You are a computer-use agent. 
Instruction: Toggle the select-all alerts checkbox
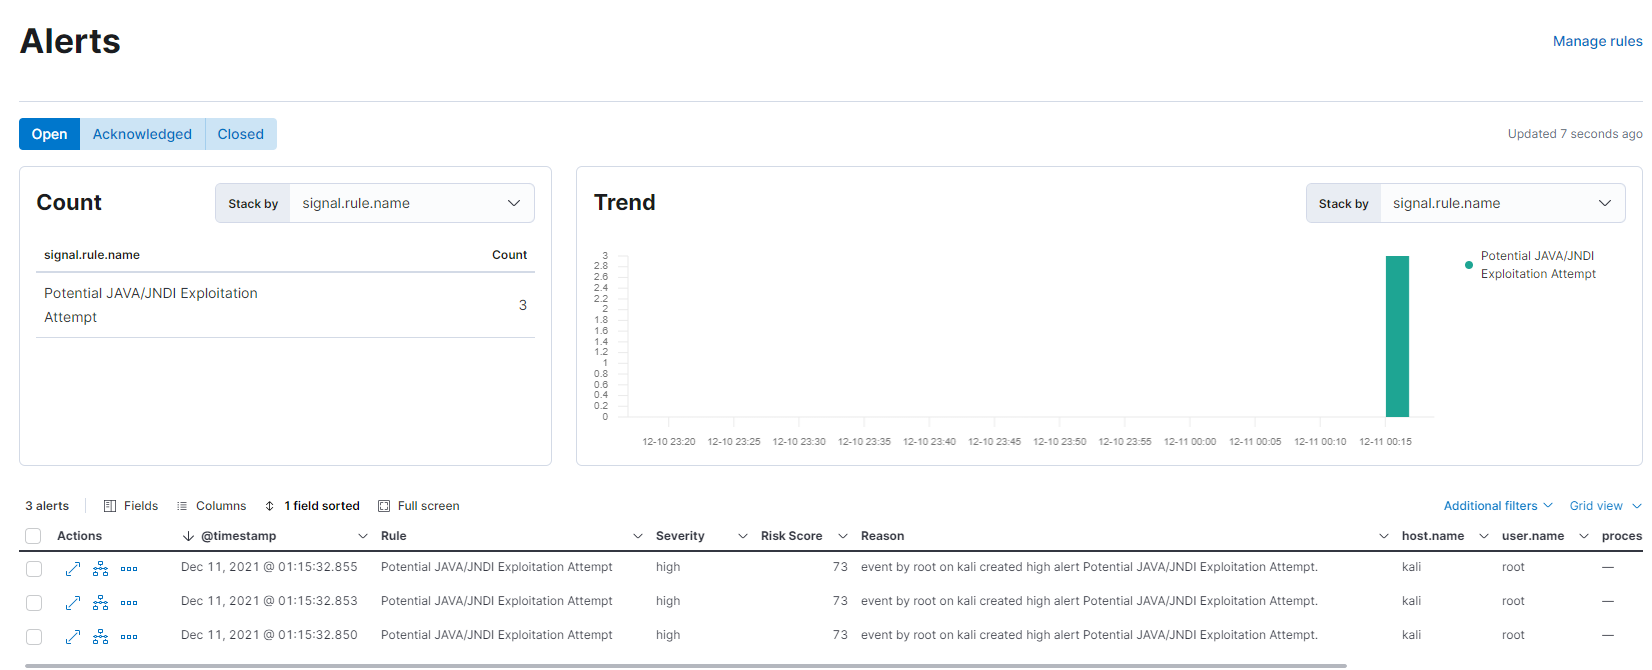[33, 536]
